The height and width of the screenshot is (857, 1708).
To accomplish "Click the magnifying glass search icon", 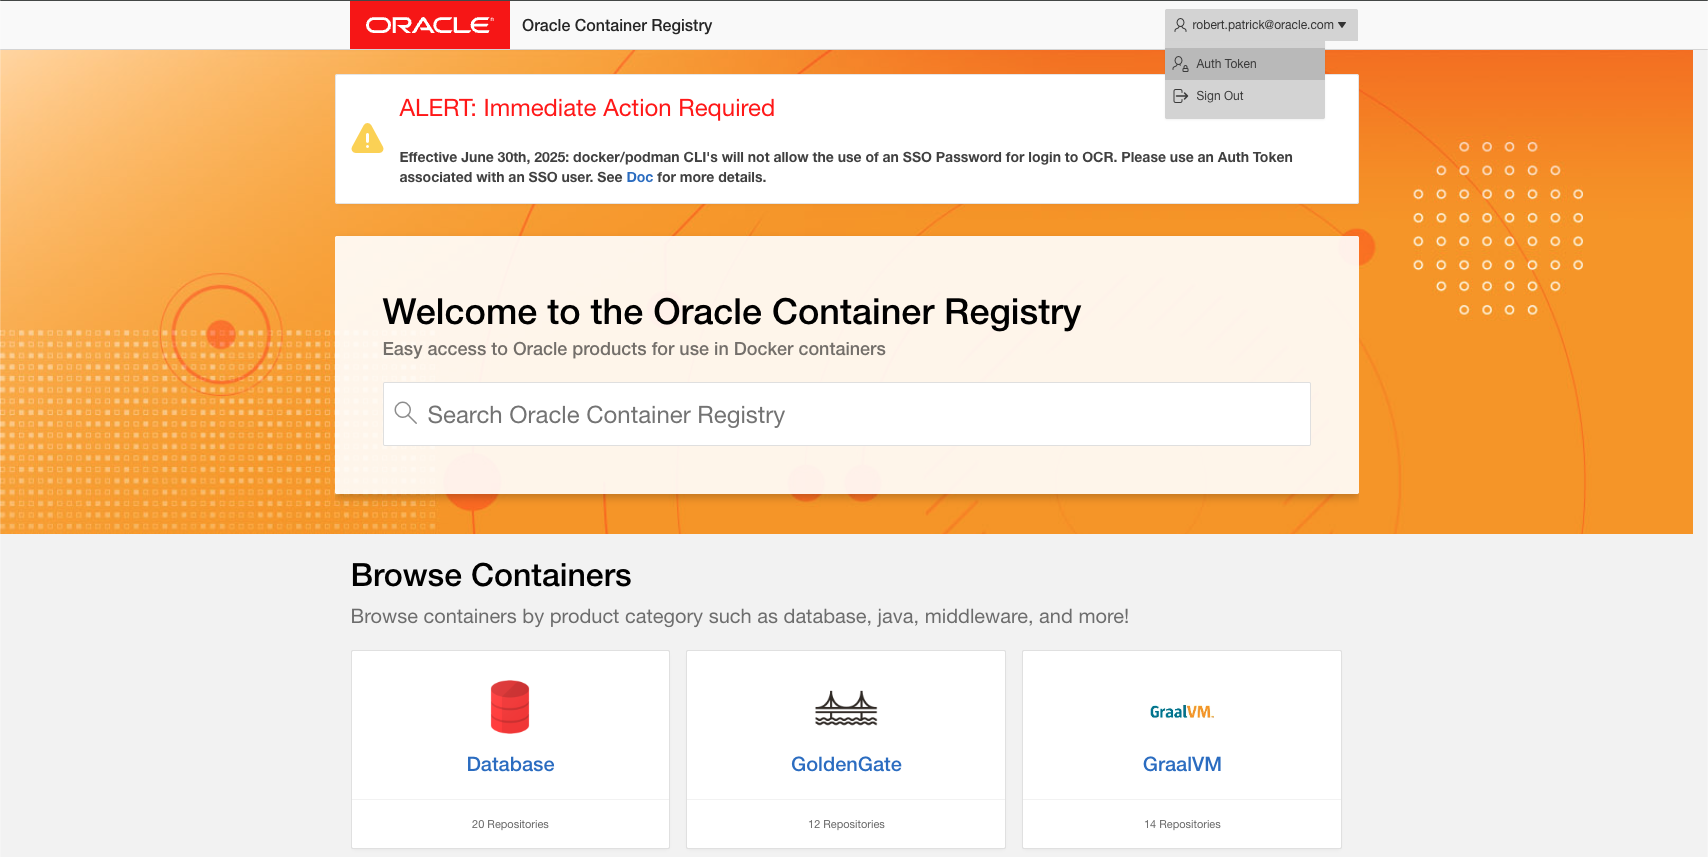I will (405, 413).
